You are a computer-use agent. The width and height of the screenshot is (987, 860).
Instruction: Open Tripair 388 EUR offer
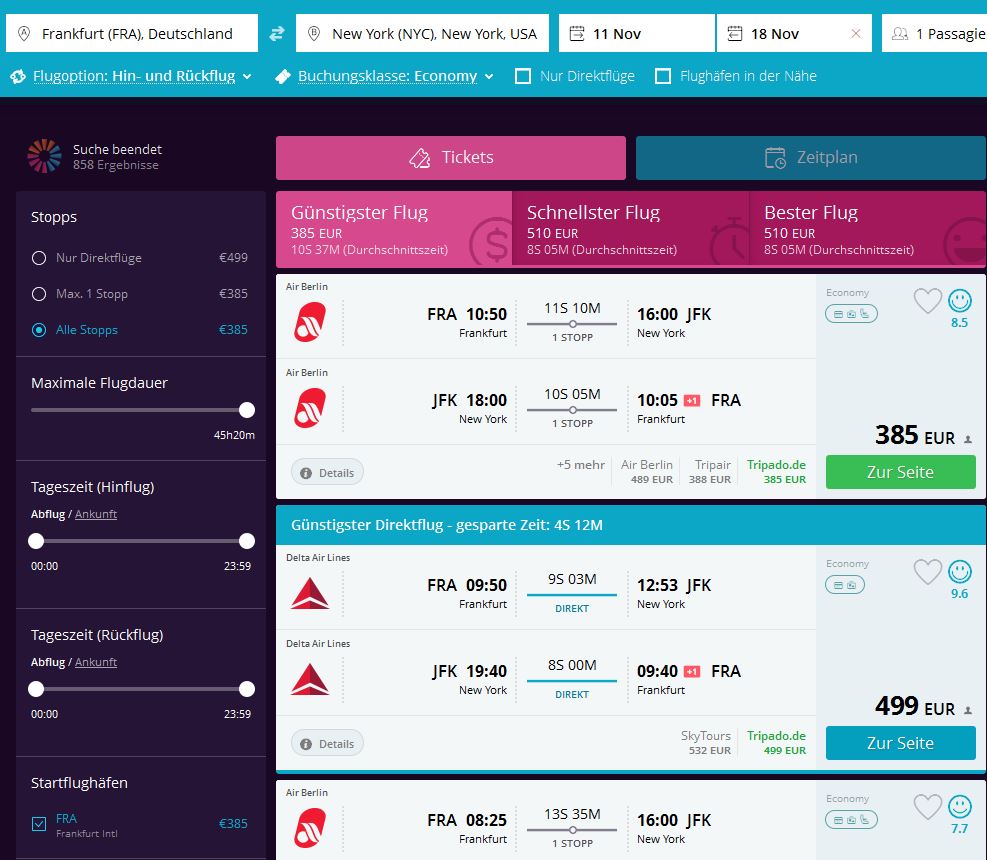pos(710,472)
